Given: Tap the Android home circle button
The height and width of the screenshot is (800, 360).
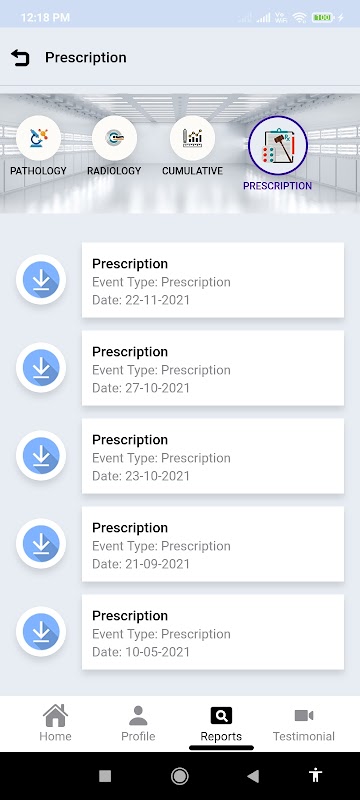Looking at the screenshot, I should 179,776.
